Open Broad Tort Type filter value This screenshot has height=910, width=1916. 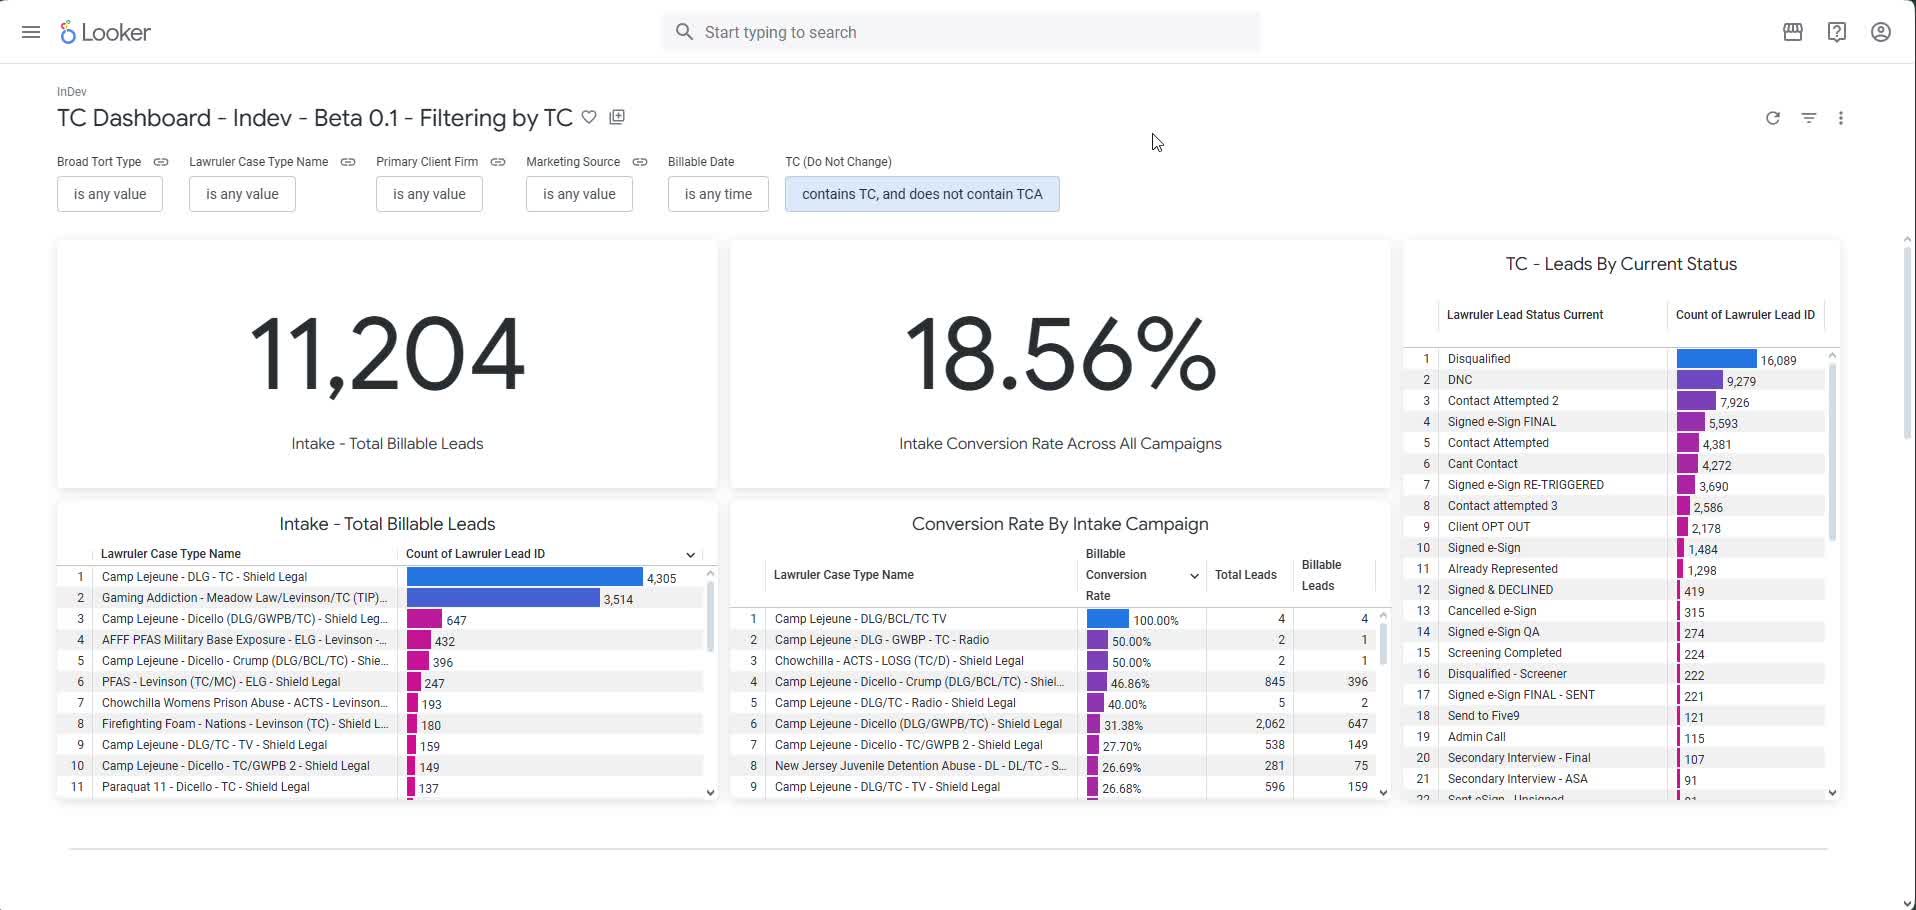pos(110,194)
